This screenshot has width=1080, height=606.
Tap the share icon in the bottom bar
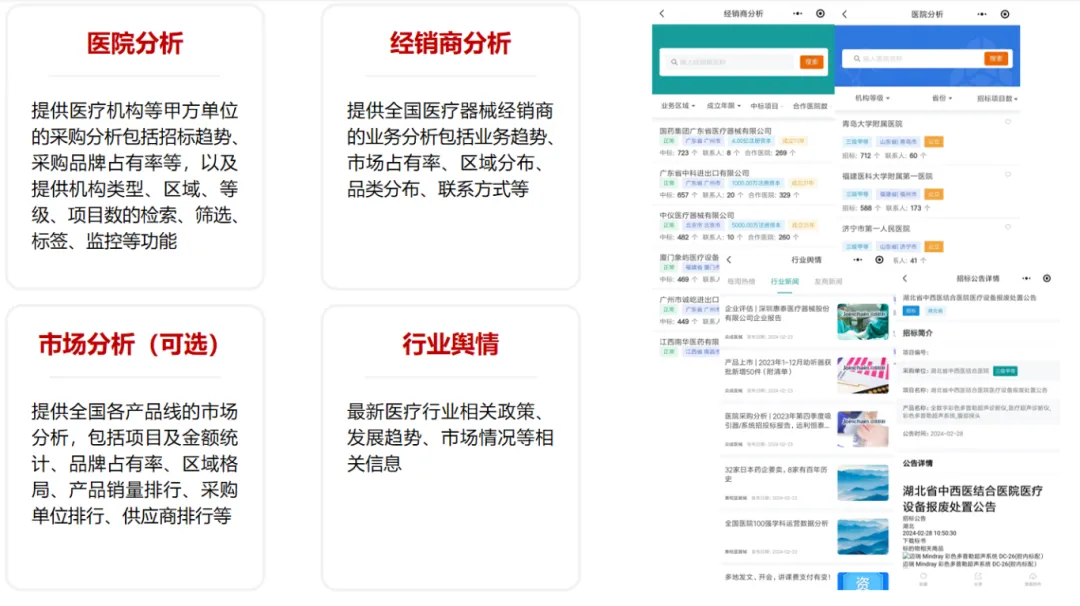[x=978, y=576]
